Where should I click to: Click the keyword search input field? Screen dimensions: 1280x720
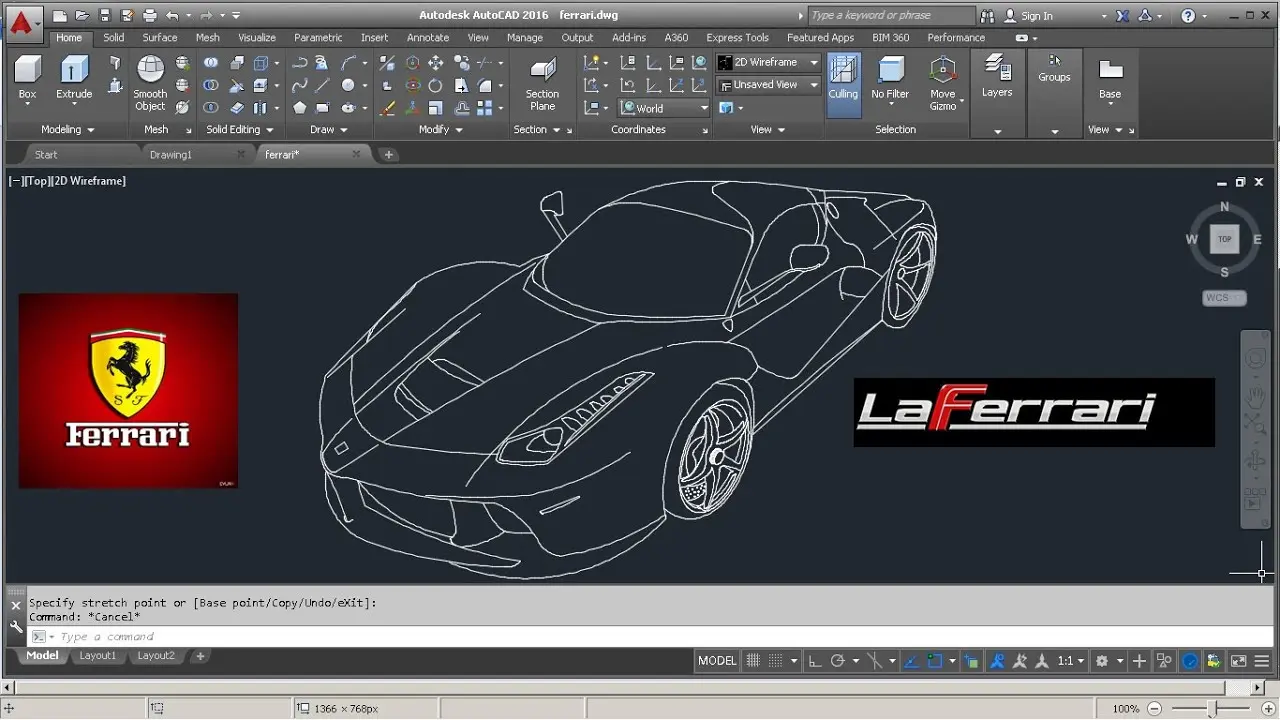tap(890, 16)
